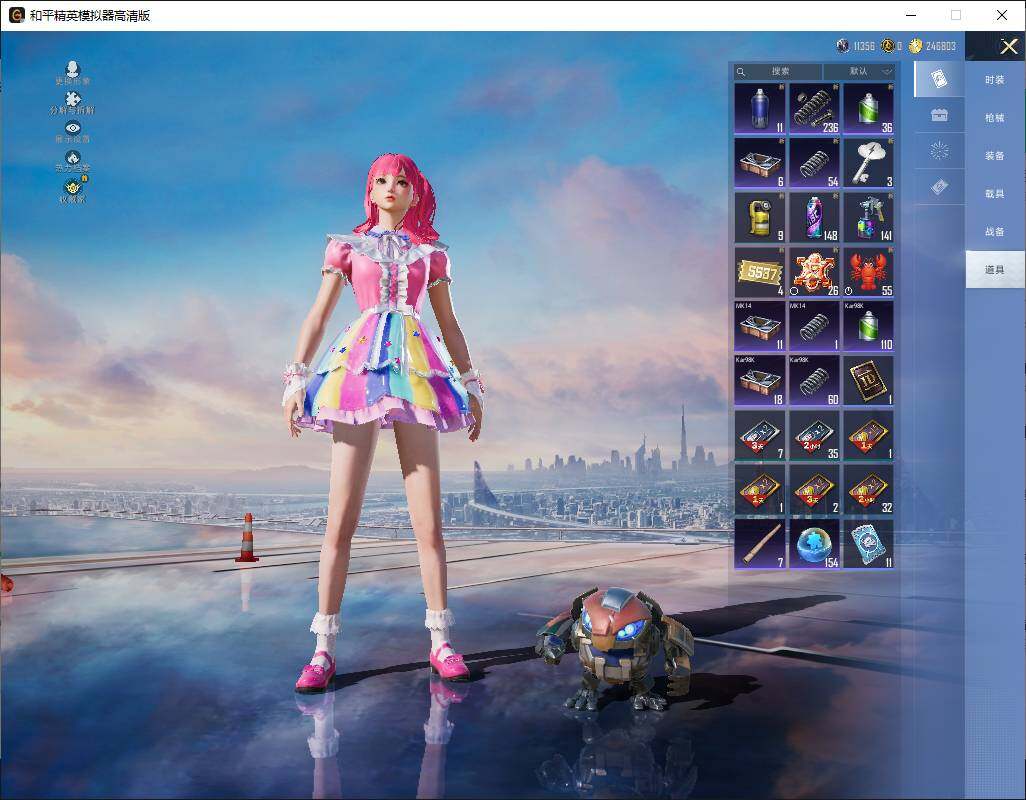Viewport: 1026px width, 800px height.
Task: Select the wooden stick item with count 7
Action: coord(760,544)
